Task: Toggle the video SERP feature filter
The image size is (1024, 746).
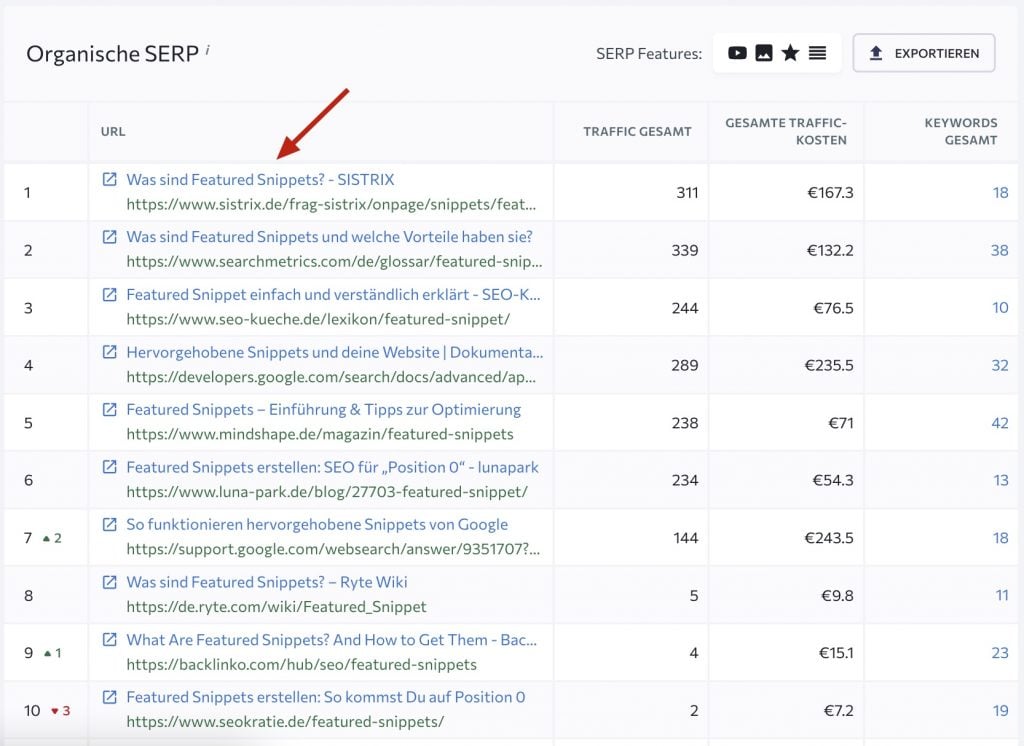Action: [x=737, y=52]
